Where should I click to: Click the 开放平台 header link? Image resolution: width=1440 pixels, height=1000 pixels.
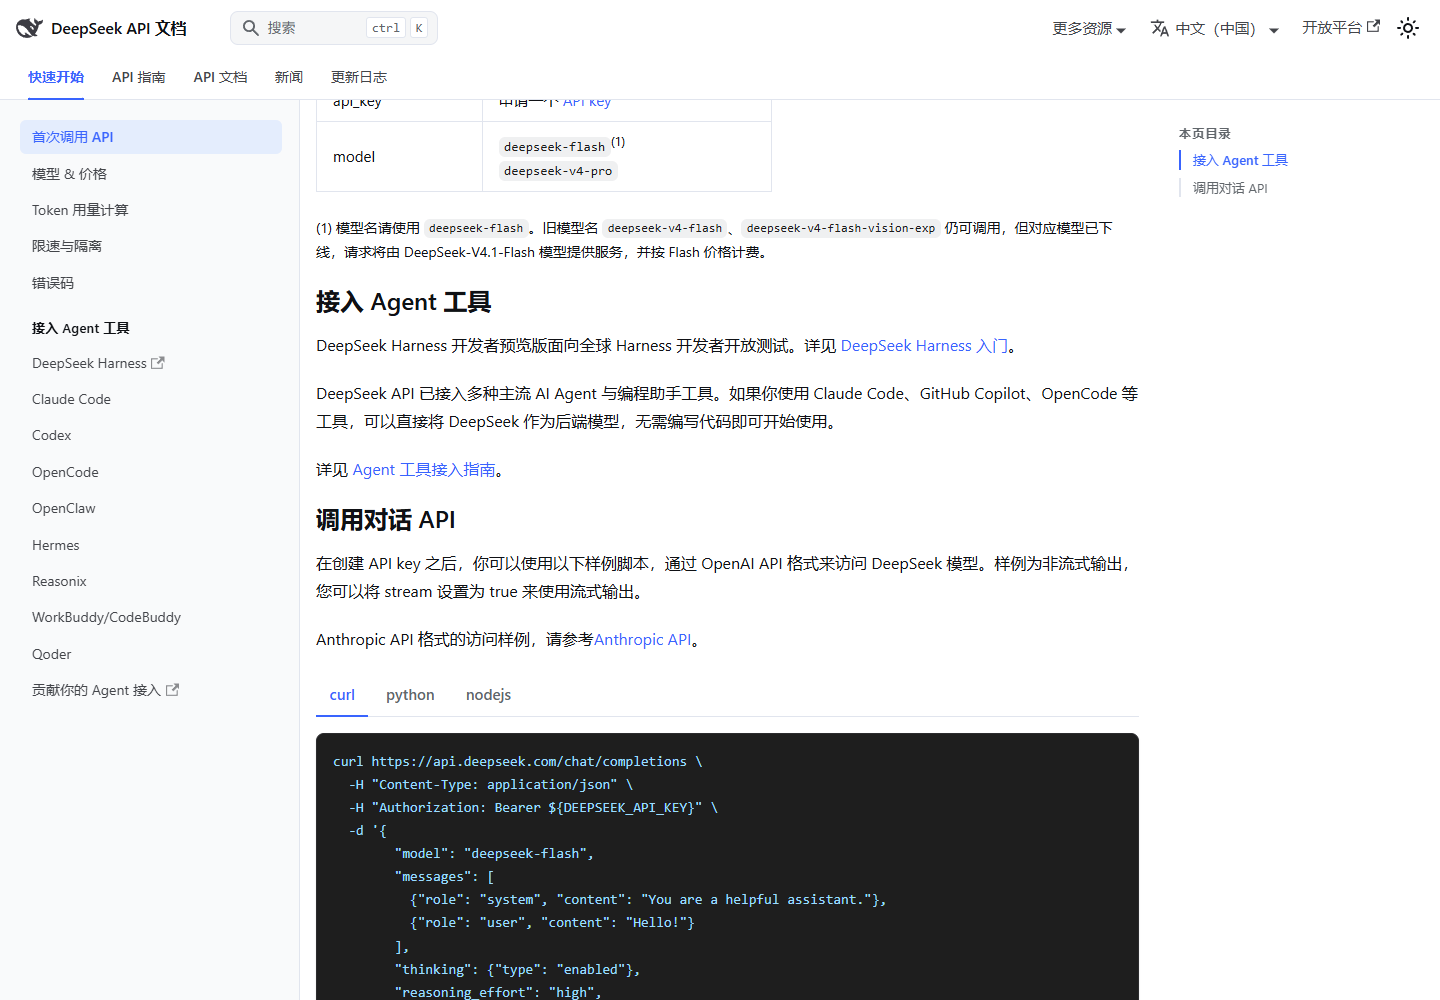coord(1341,28)
